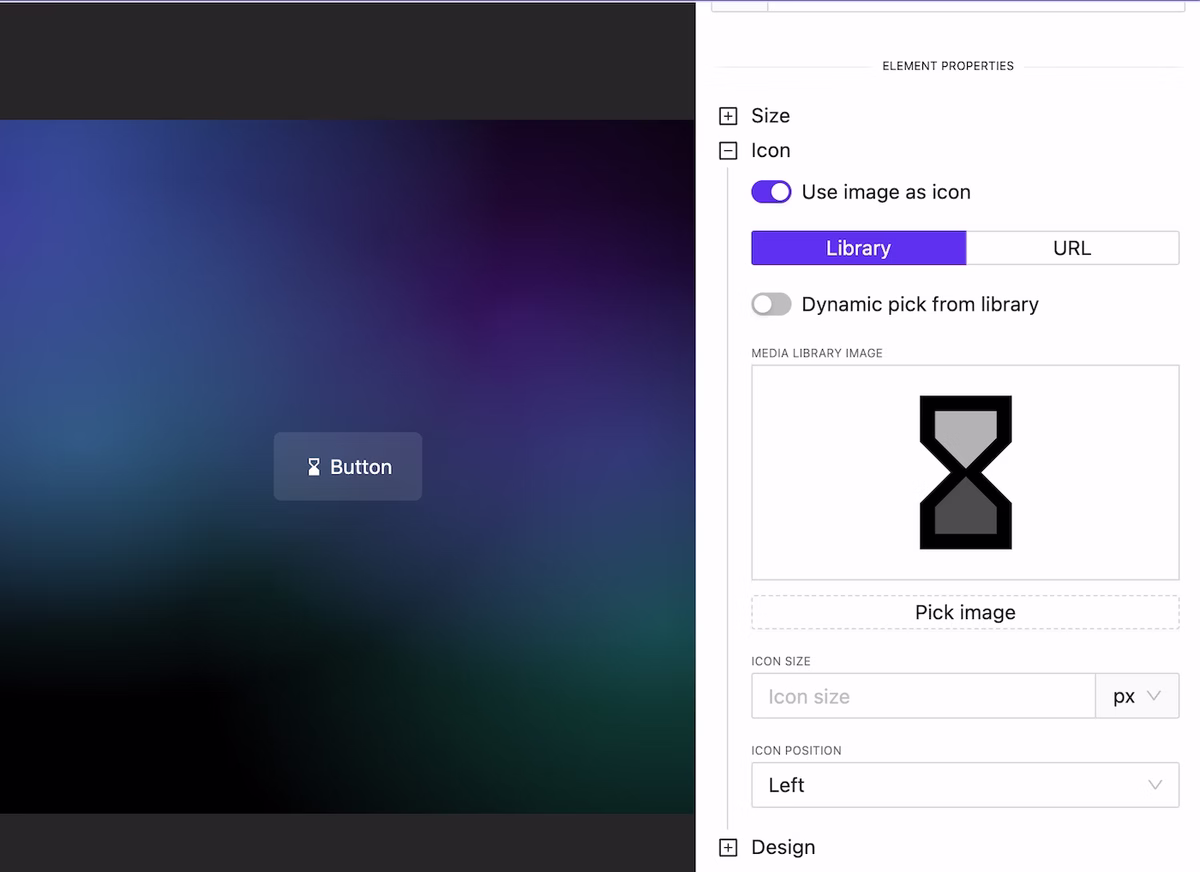Screen dimensions: 1200x872
Task: Select the Button element on the canvas
Action: pyautogui.click(x=347, y=466)
